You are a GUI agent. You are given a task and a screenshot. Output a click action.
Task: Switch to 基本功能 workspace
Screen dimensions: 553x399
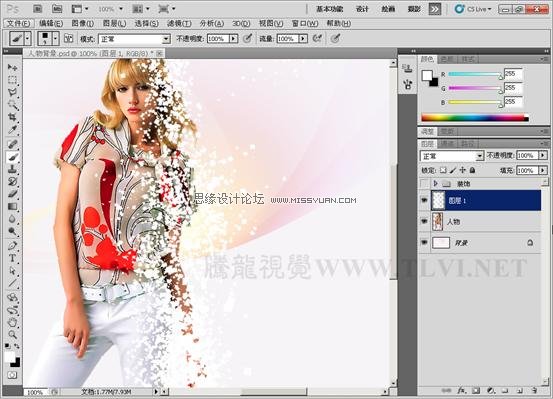click(x=329, y=9)
